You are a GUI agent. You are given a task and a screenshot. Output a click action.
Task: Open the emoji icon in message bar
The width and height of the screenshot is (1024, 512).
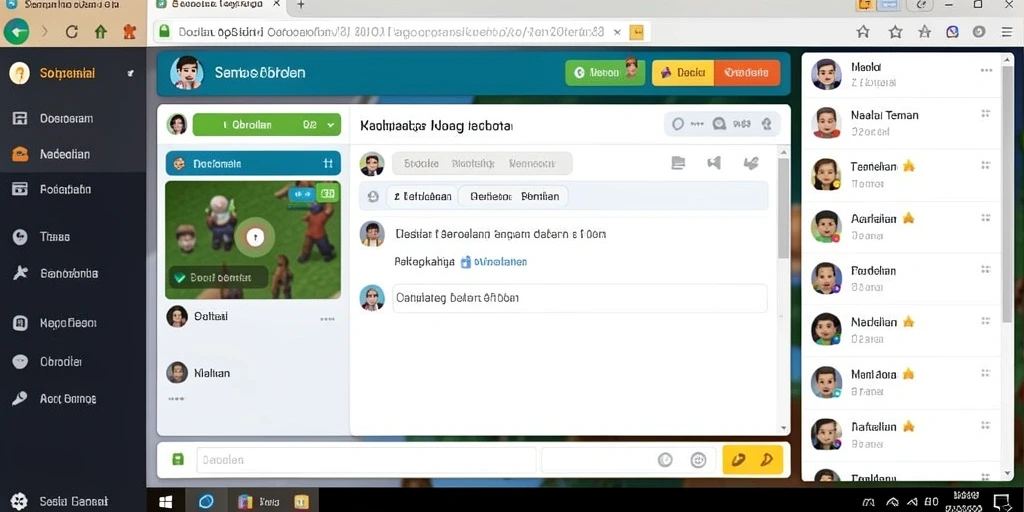[x=698, y=460]
